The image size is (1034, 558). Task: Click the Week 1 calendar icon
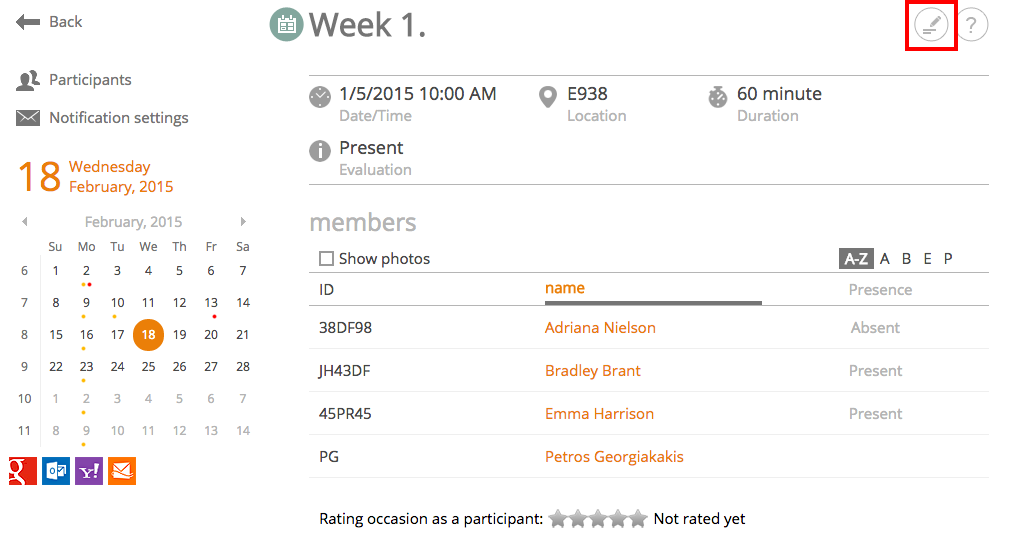pos(286,25)
